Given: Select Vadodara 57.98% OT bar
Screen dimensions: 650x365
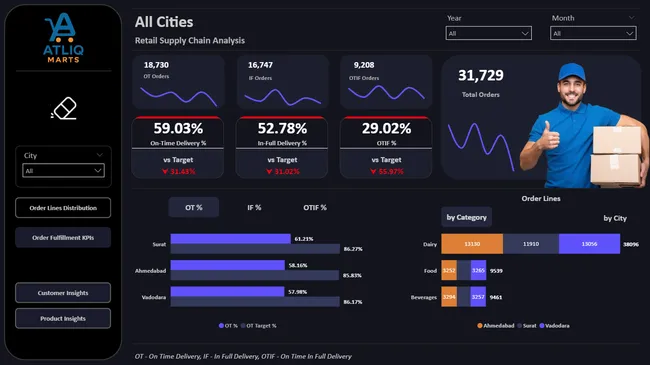Looking at the screenshot, I should tap(228, 292).
